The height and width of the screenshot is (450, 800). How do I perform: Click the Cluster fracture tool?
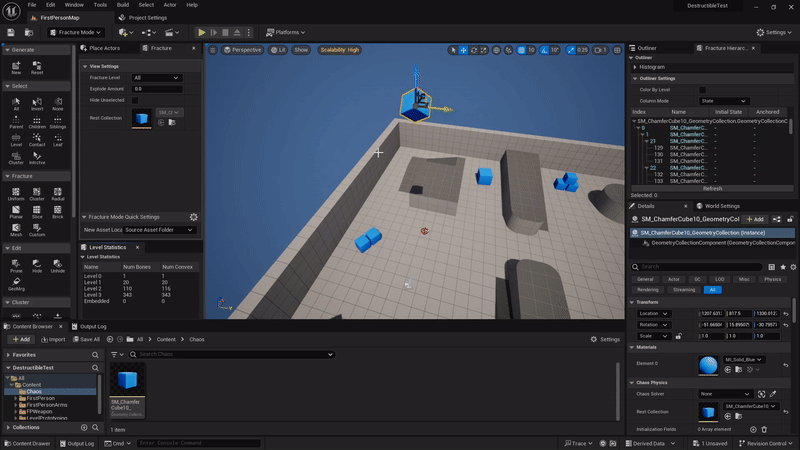click(37, 194)
